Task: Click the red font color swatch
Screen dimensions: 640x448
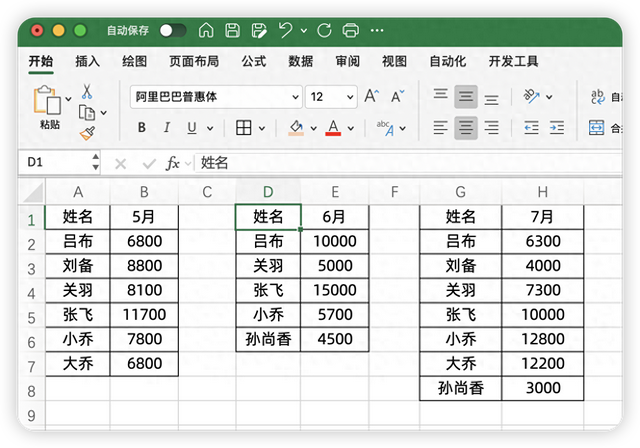Action: click(x=333, y=128)
